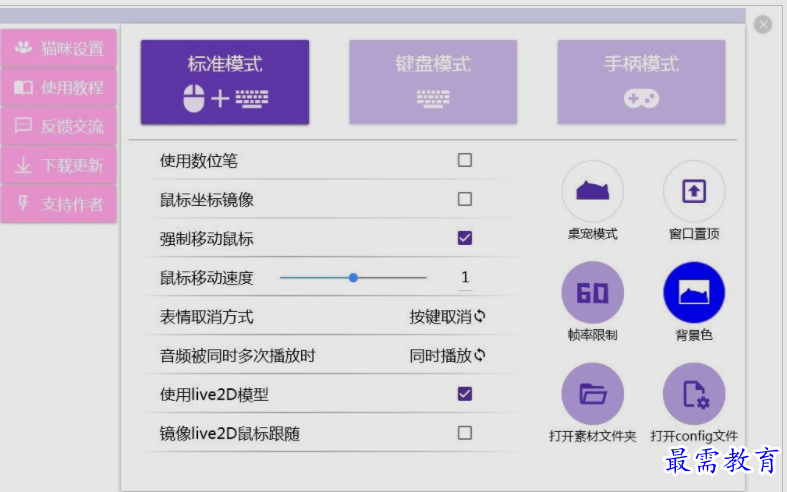This screenshot has width=787, height=492.
Task: Activate 桌宠模式 desktop pet icon
Action: (593, 191)
